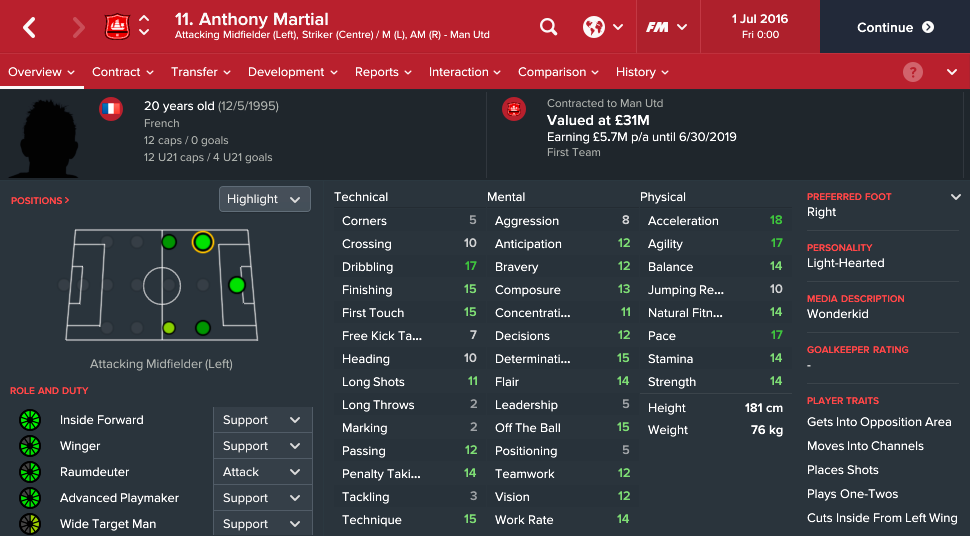Viewport: 970px width, 536px height.
Task: Click the back navigation arrow
Action: tap(29, 27)
